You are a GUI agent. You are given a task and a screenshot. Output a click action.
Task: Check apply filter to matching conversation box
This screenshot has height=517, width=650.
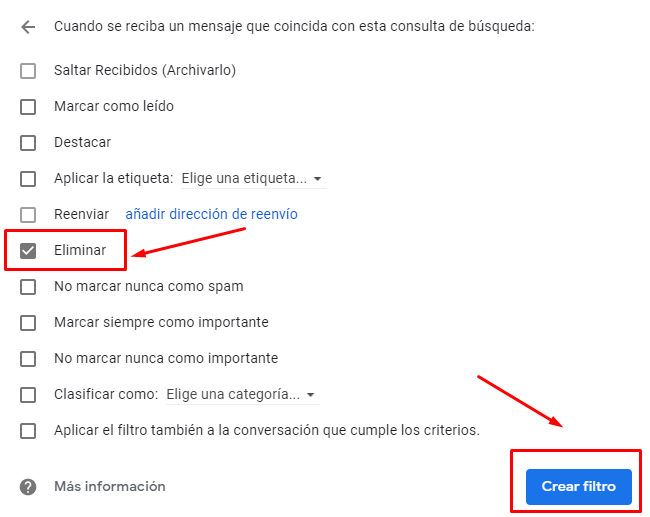[x=28, y=431]
